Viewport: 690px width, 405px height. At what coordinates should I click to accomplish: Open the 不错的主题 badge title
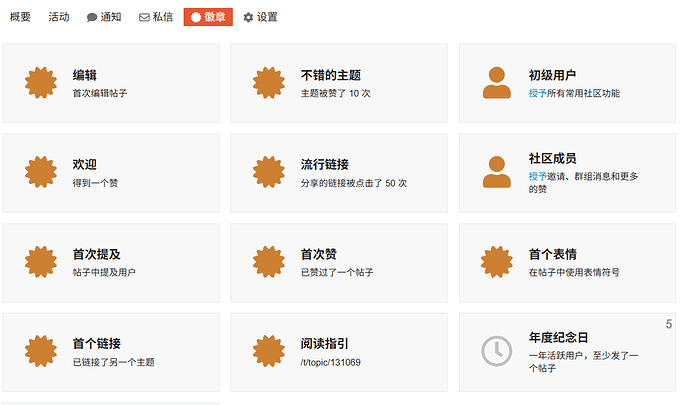pos(331,75)
